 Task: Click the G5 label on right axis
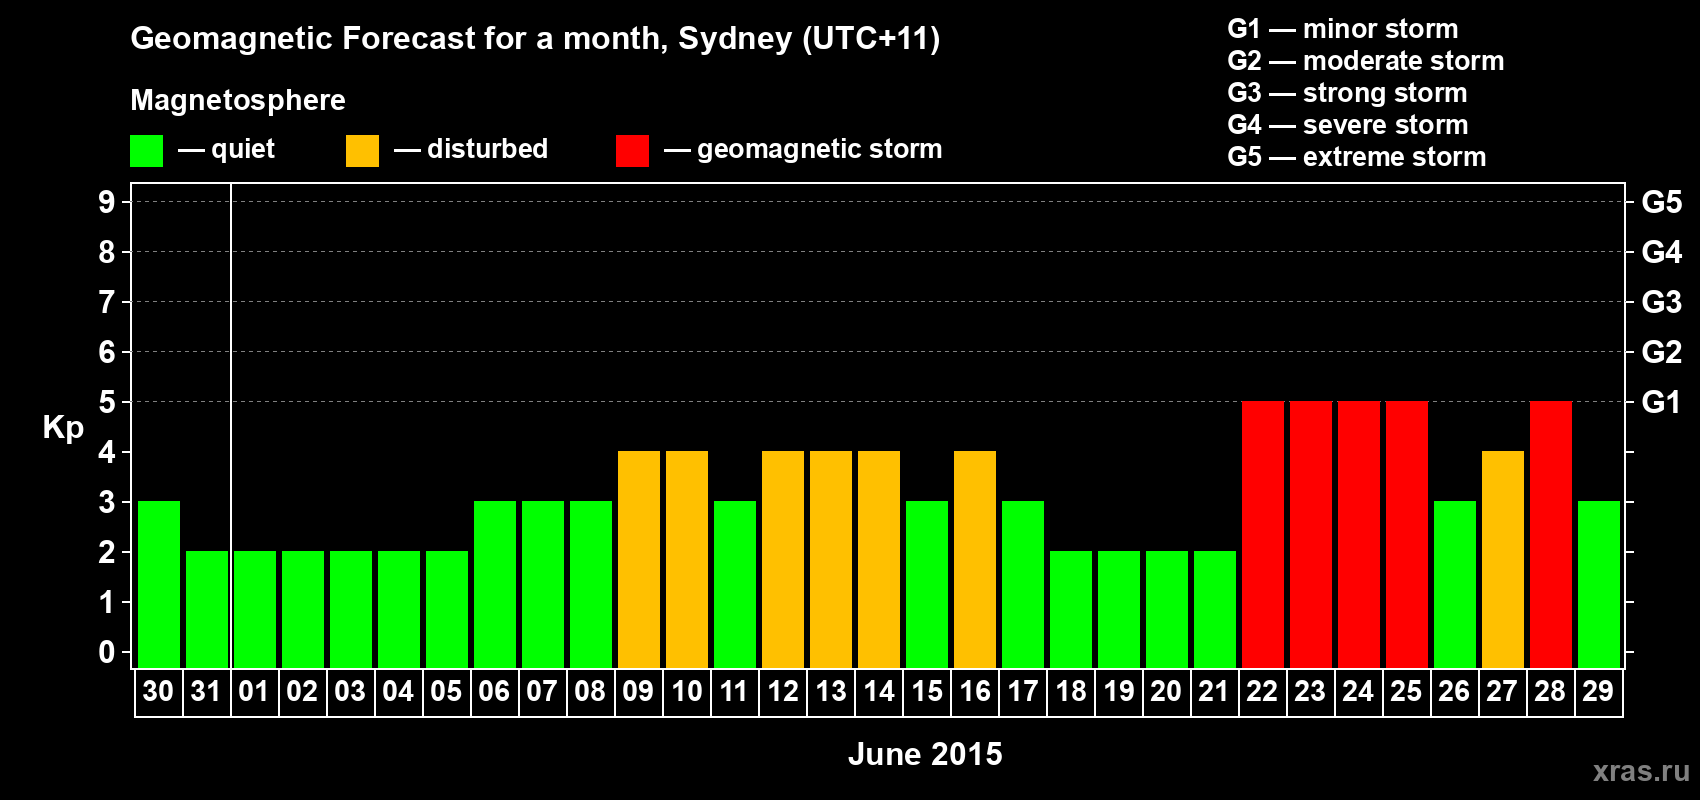pyautogui.click(x=1662, y=202)
